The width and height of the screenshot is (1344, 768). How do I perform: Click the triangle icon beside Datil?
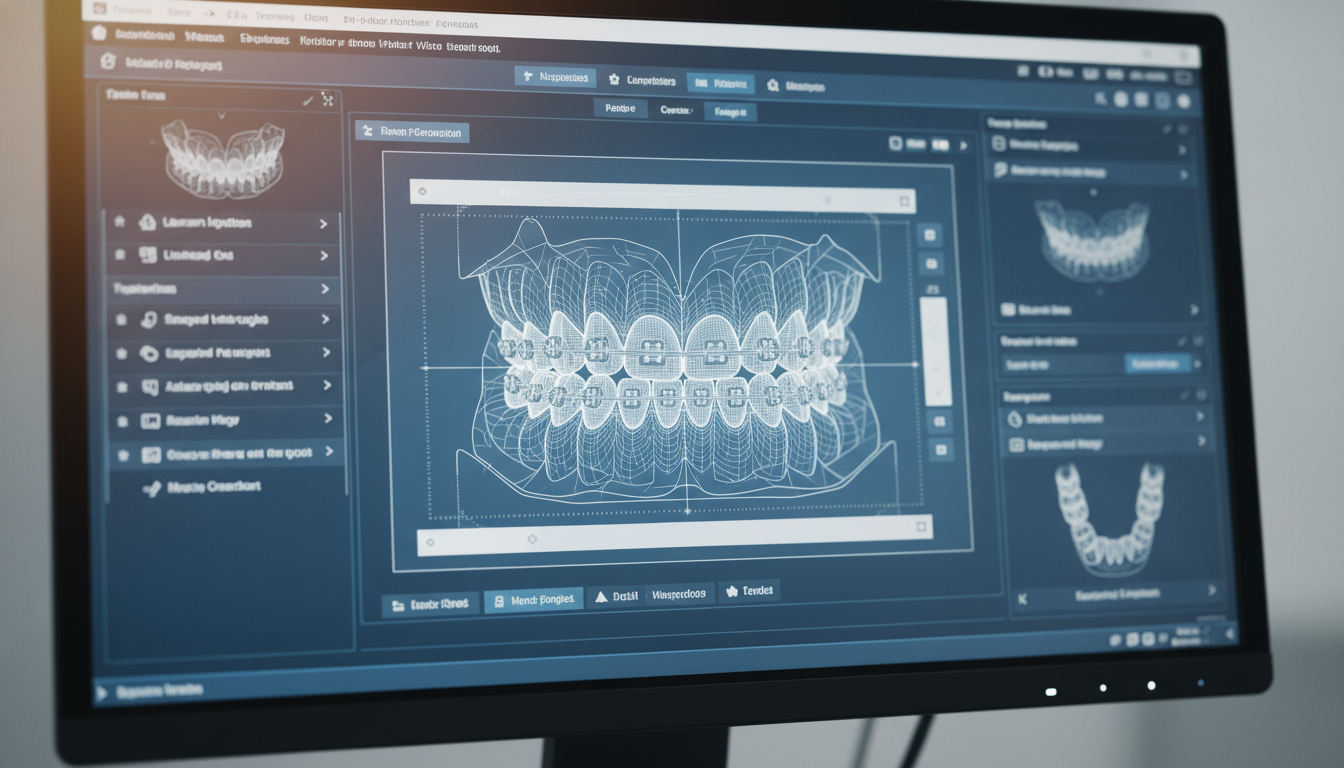(601, 596)
